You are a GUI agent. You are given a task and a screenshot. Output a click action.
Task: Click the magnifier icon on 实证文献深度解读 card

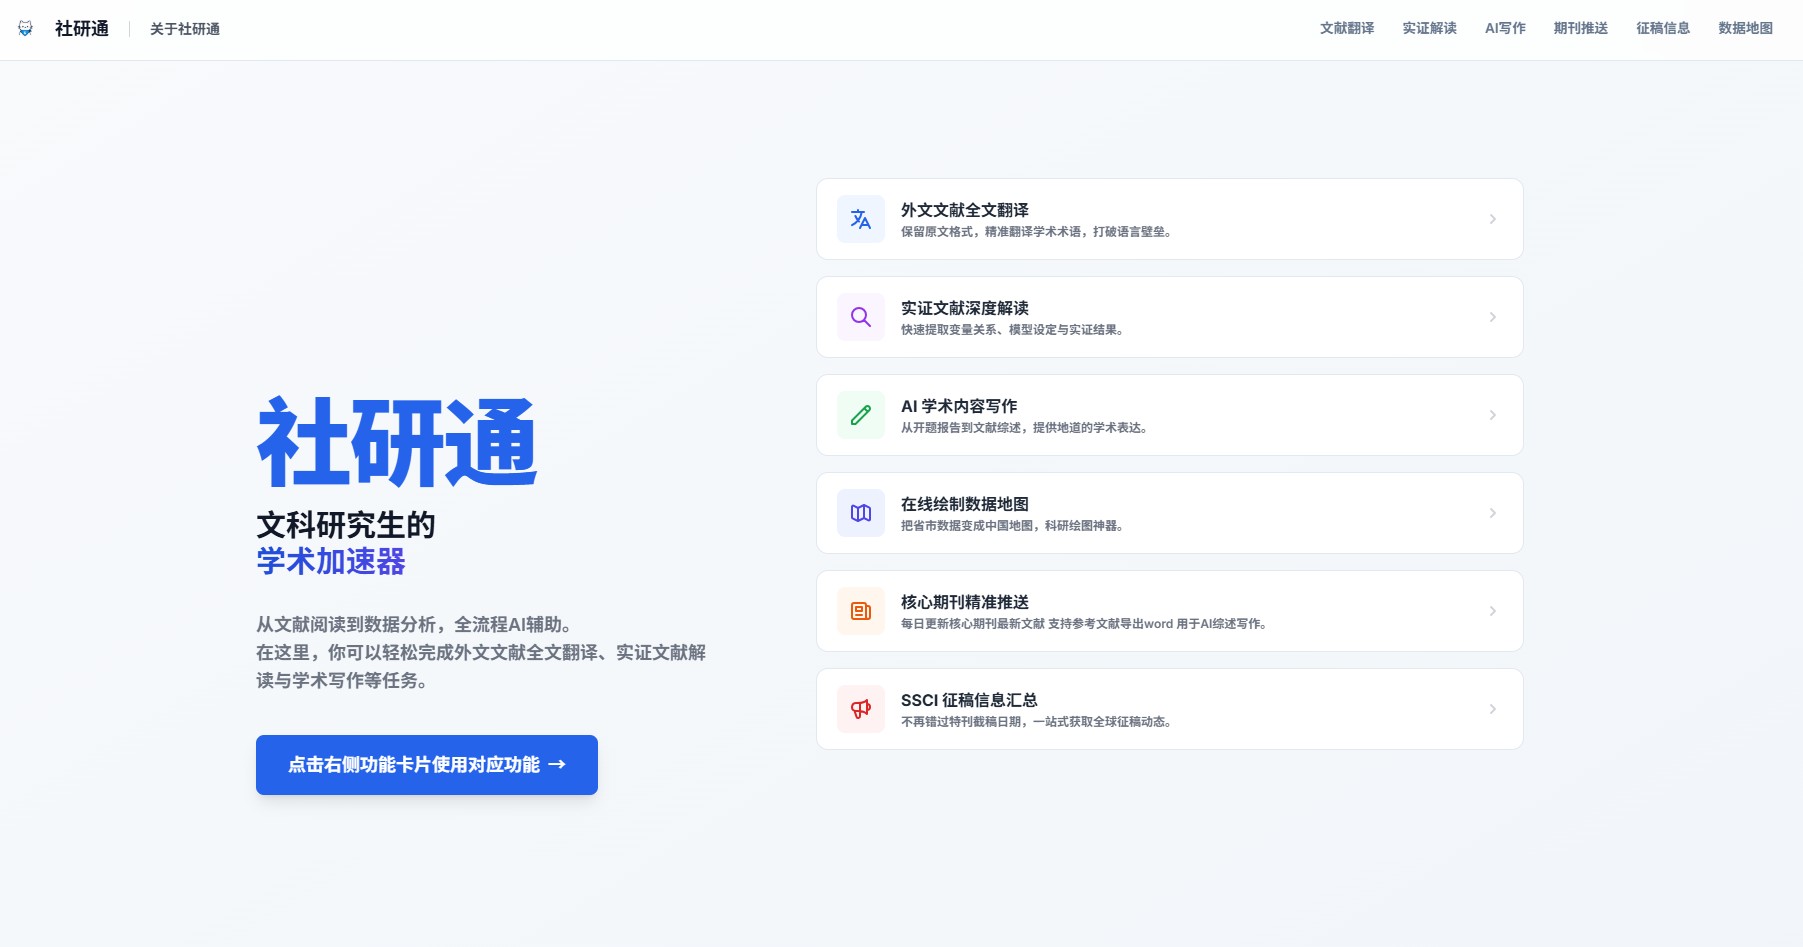860,317
